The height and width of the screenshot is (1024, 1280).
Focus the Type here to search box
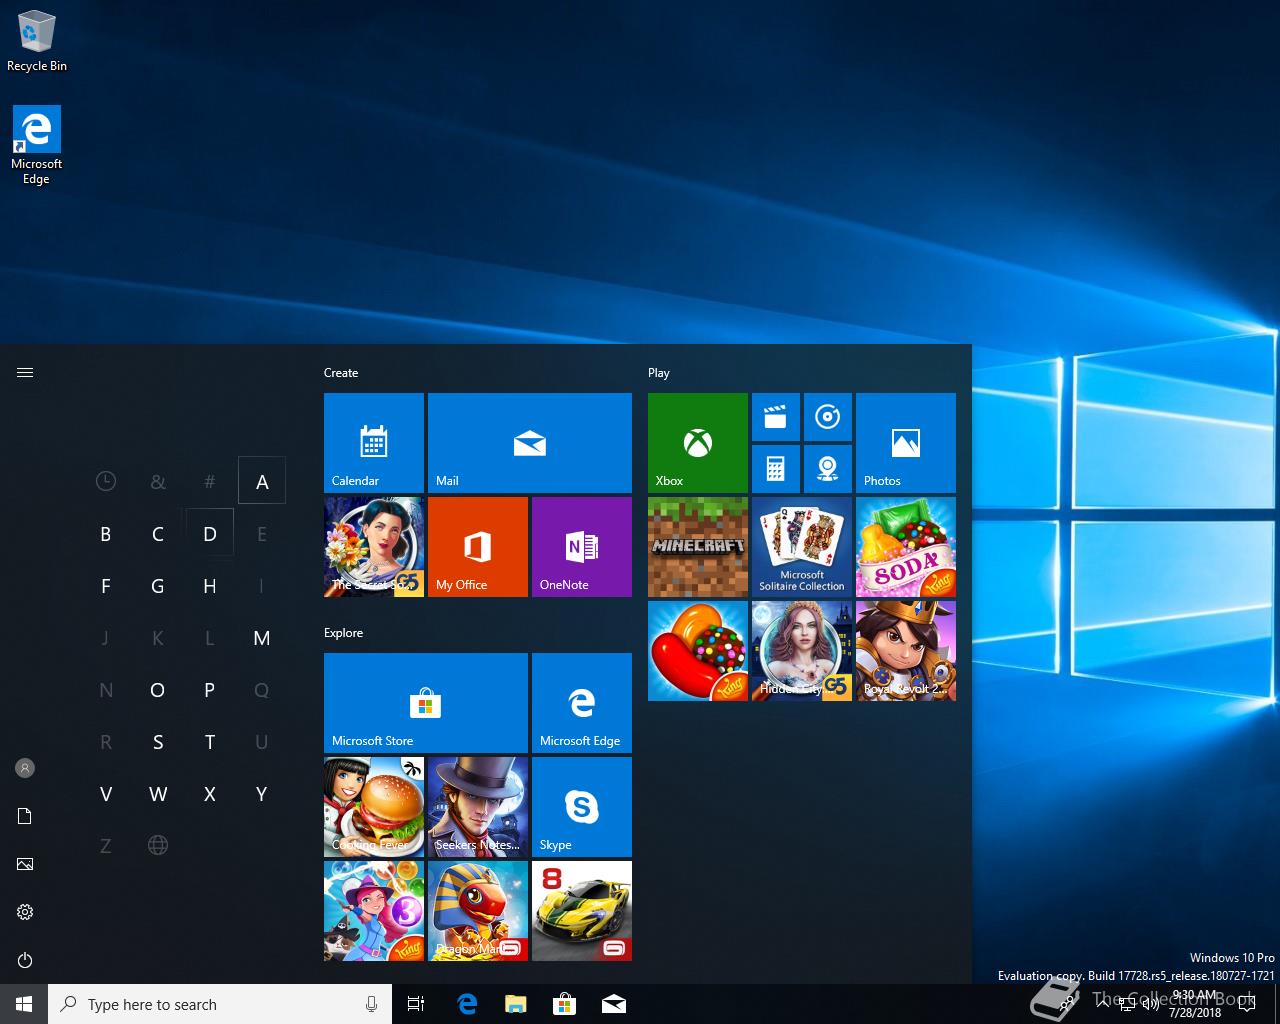pyautogui.click(x=220, y=1004)
